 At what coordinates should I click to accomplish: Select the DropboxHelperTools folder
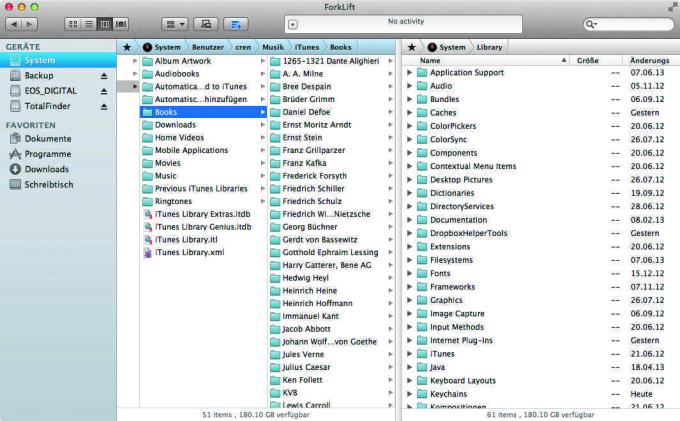coord(462,233)
